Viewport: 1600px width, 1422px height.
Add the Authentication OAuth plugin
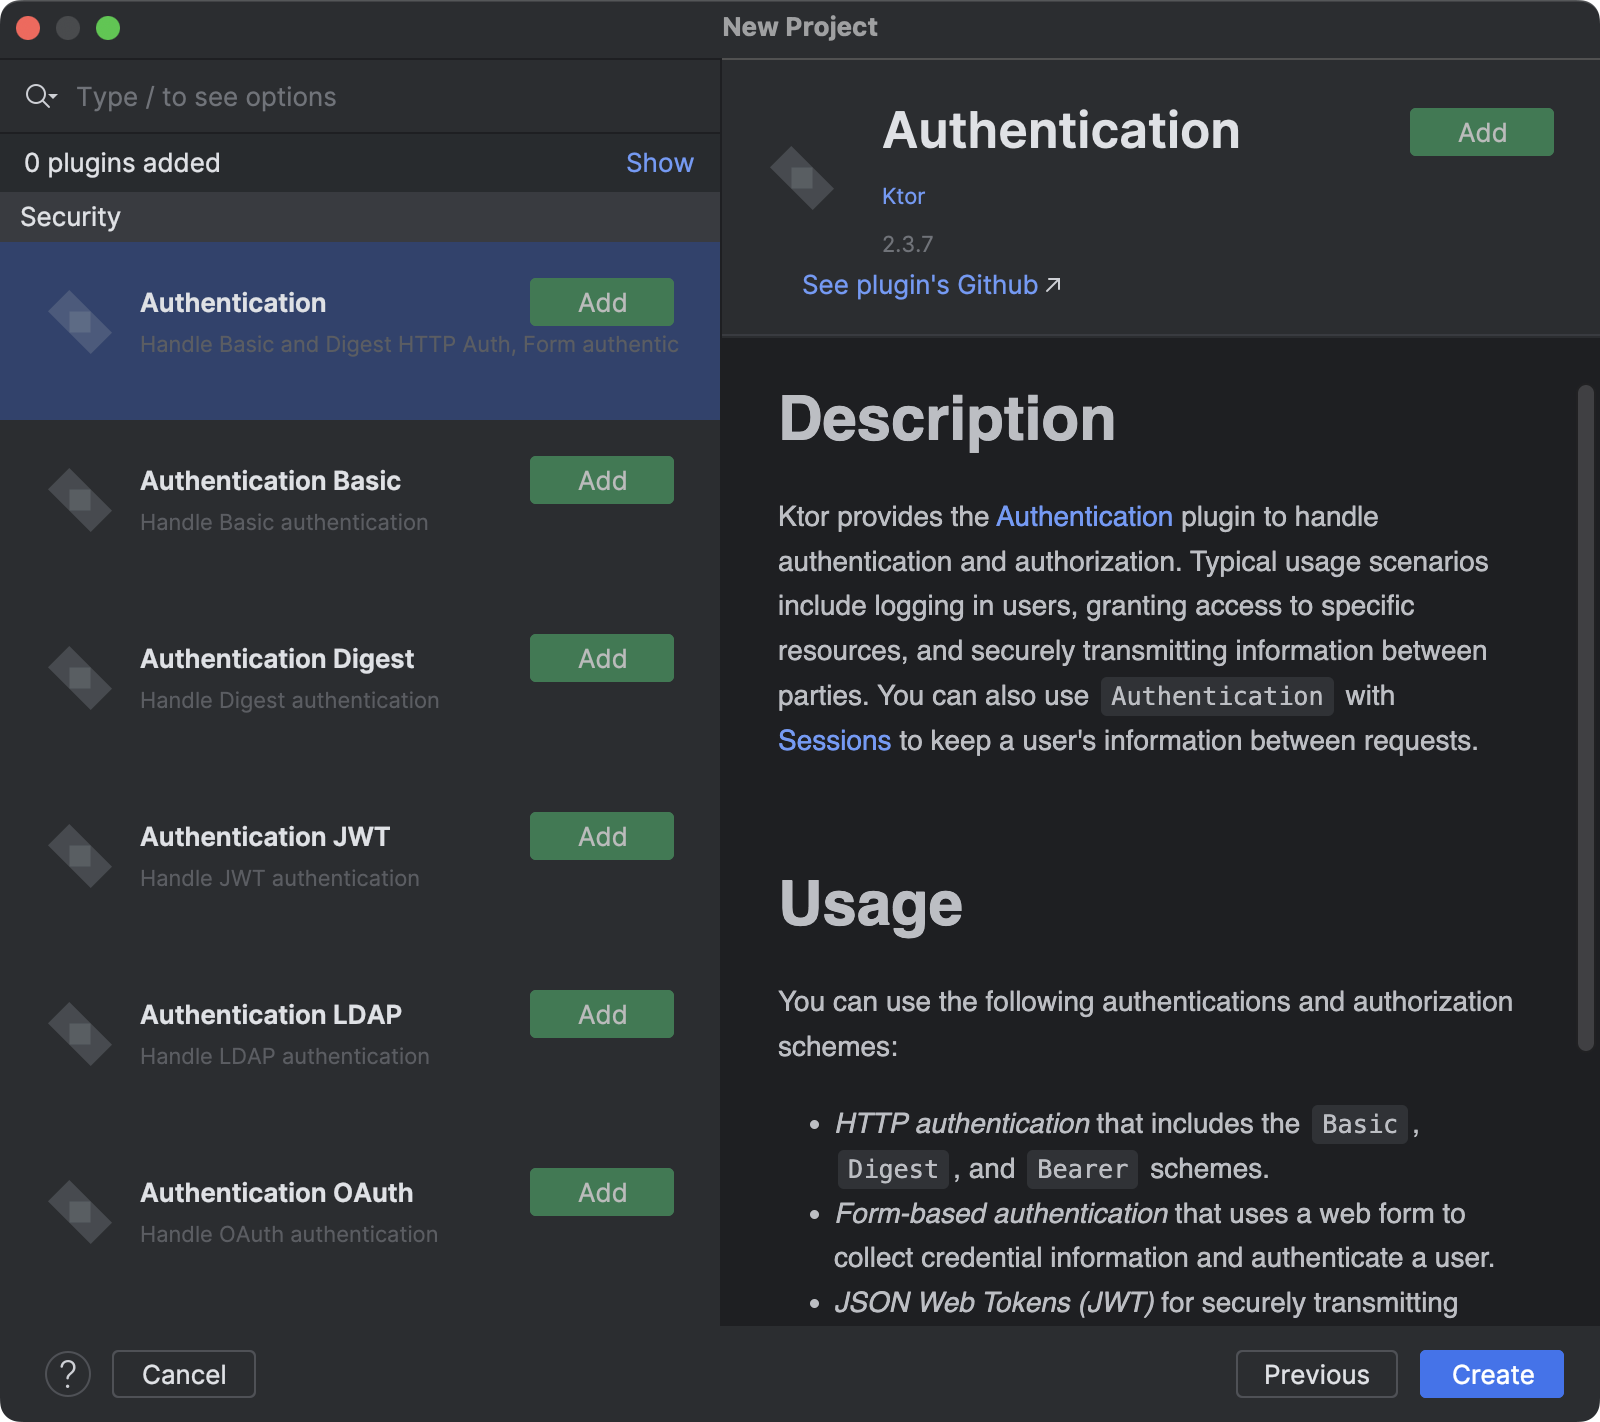click(x=601, y=1191)
